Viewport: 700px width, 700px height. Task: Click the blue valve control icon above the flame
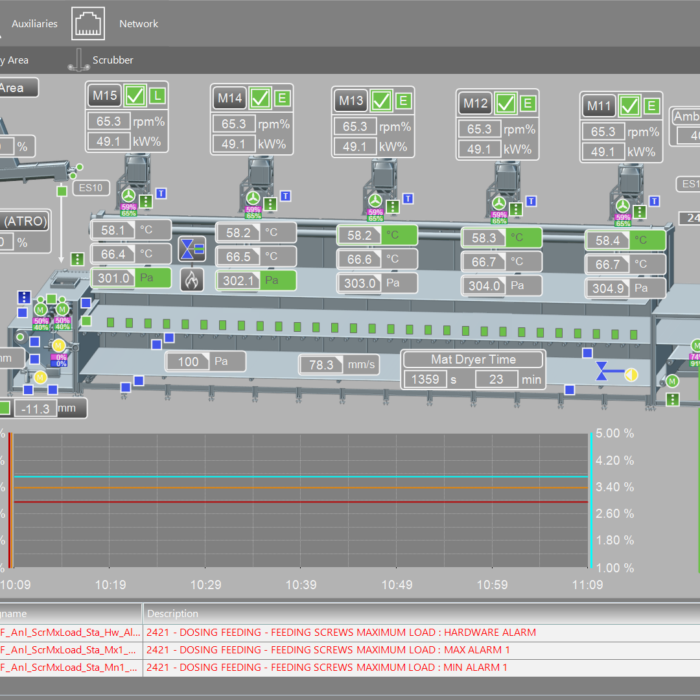(x=190, y=249)
